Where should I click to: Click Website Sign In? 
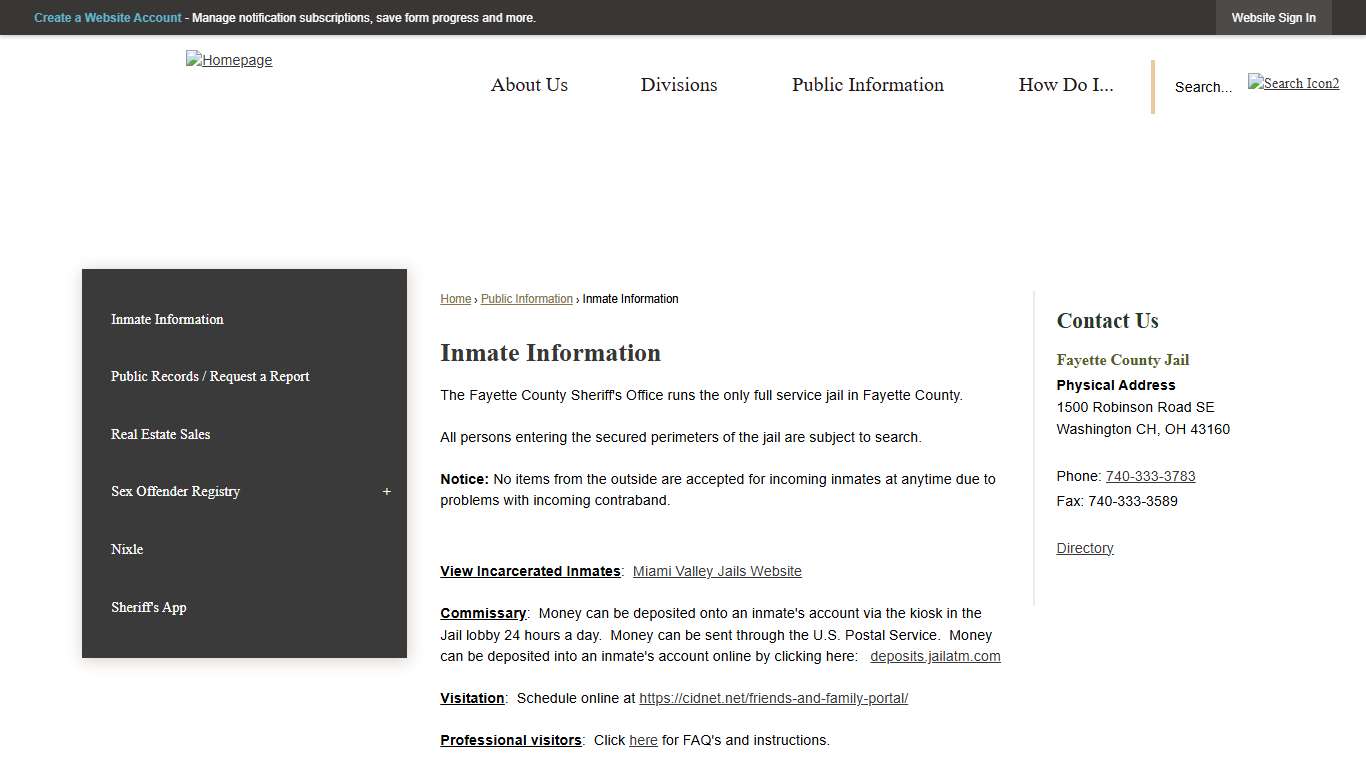pyautogui.click(x=1273, y=17)
